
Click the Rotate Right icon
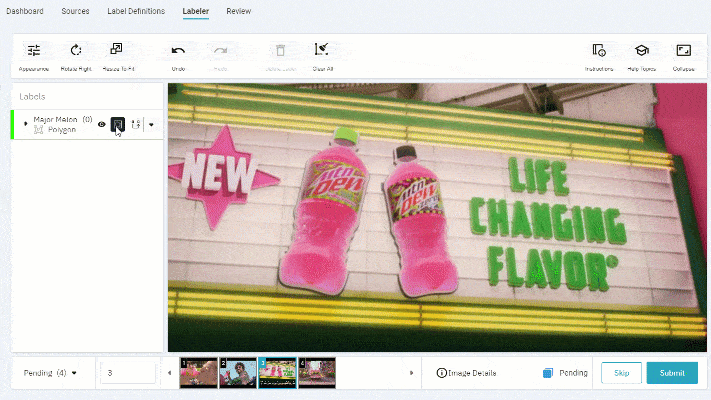coord(75,51)
